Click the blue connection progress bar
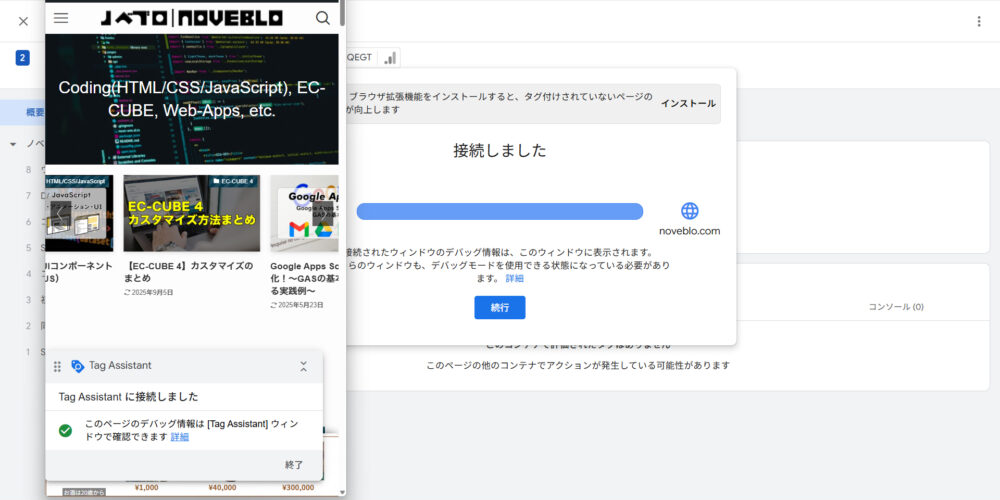The image size is (1000, 500). click(499, 211)
